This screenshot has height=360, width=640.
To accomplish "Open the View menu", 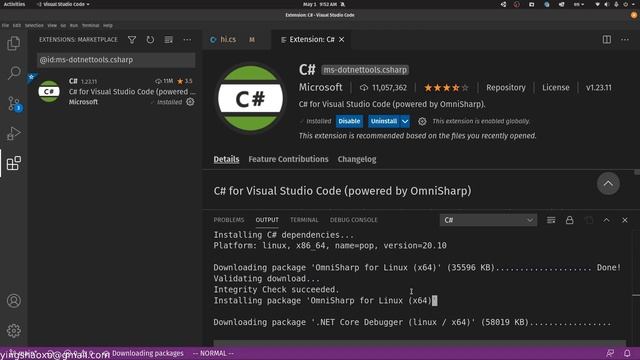I will 52,25.
